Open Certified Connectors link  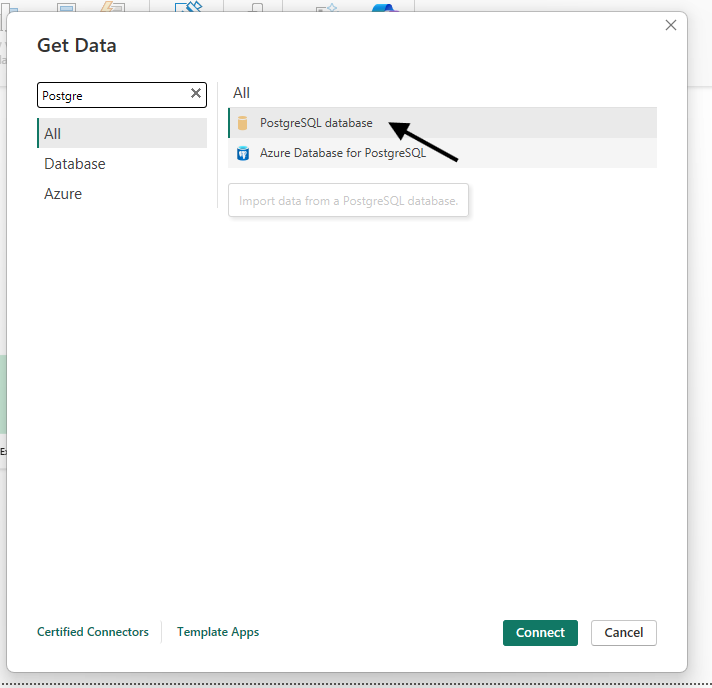(93, 632)
